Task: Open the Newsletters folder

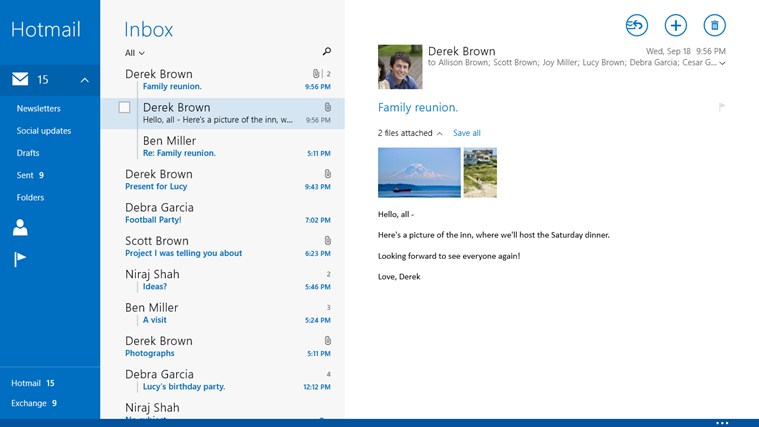Action: [x=39, y=108]
